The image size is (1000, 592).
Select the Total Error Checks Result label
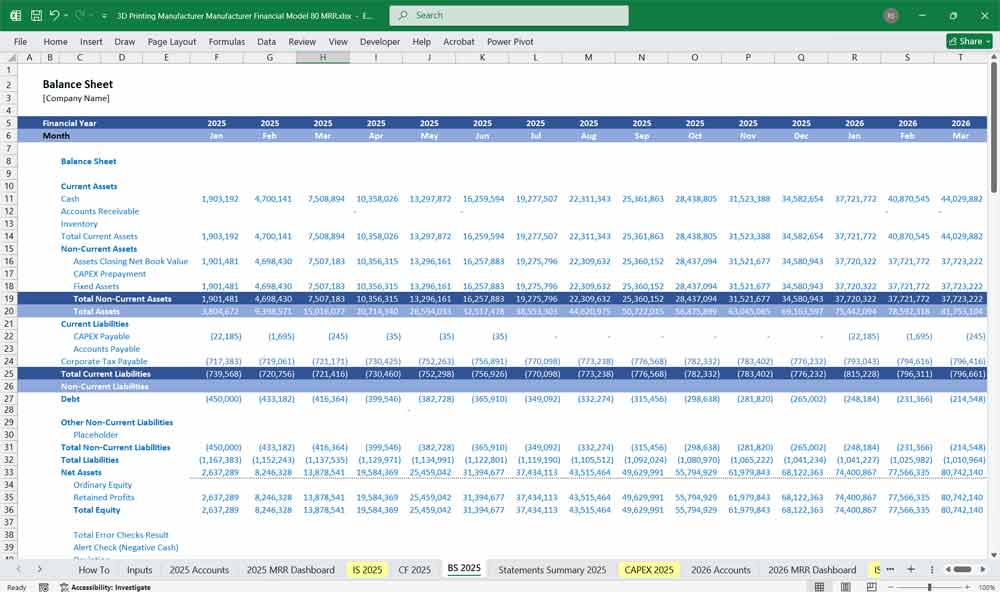click(121, 535)
